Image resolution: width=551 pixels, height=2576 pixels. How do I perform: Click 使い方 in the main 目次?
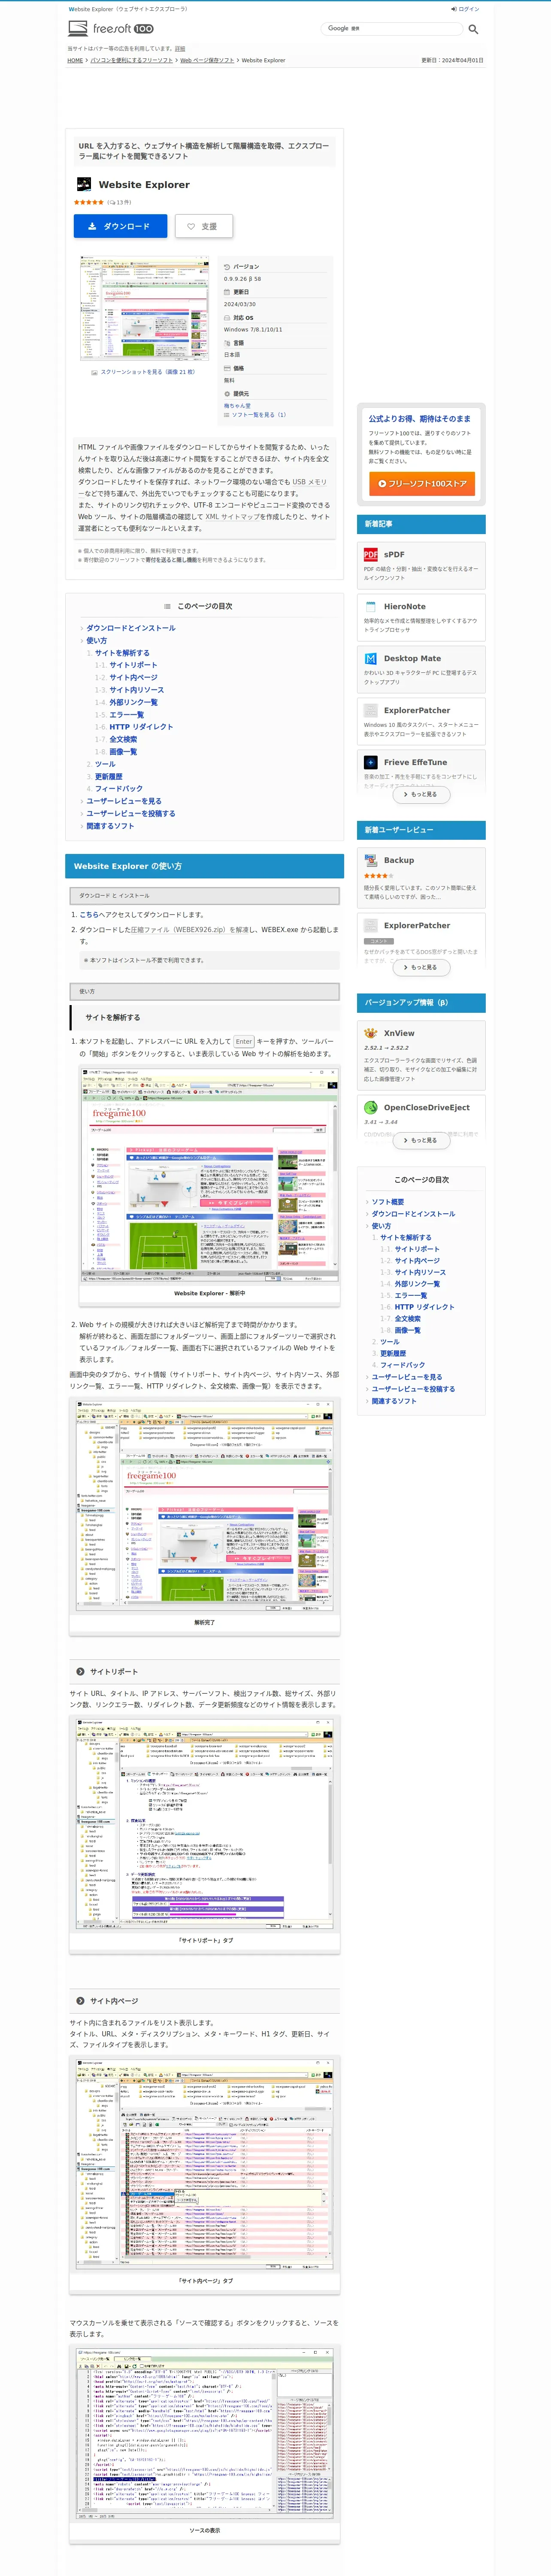96,640
